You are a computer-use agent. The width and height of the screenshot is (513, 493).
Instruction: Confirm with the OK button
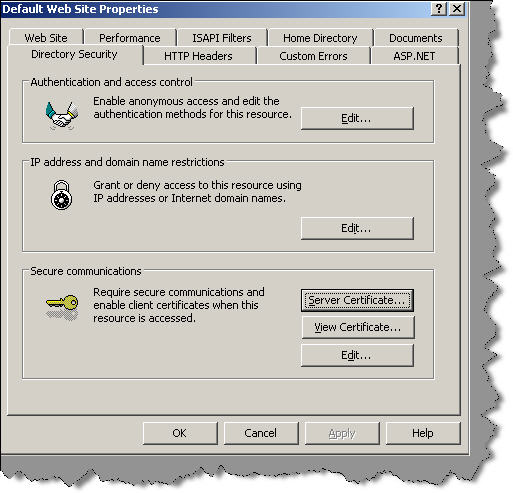pyautogui.click(x=180, y=433)
